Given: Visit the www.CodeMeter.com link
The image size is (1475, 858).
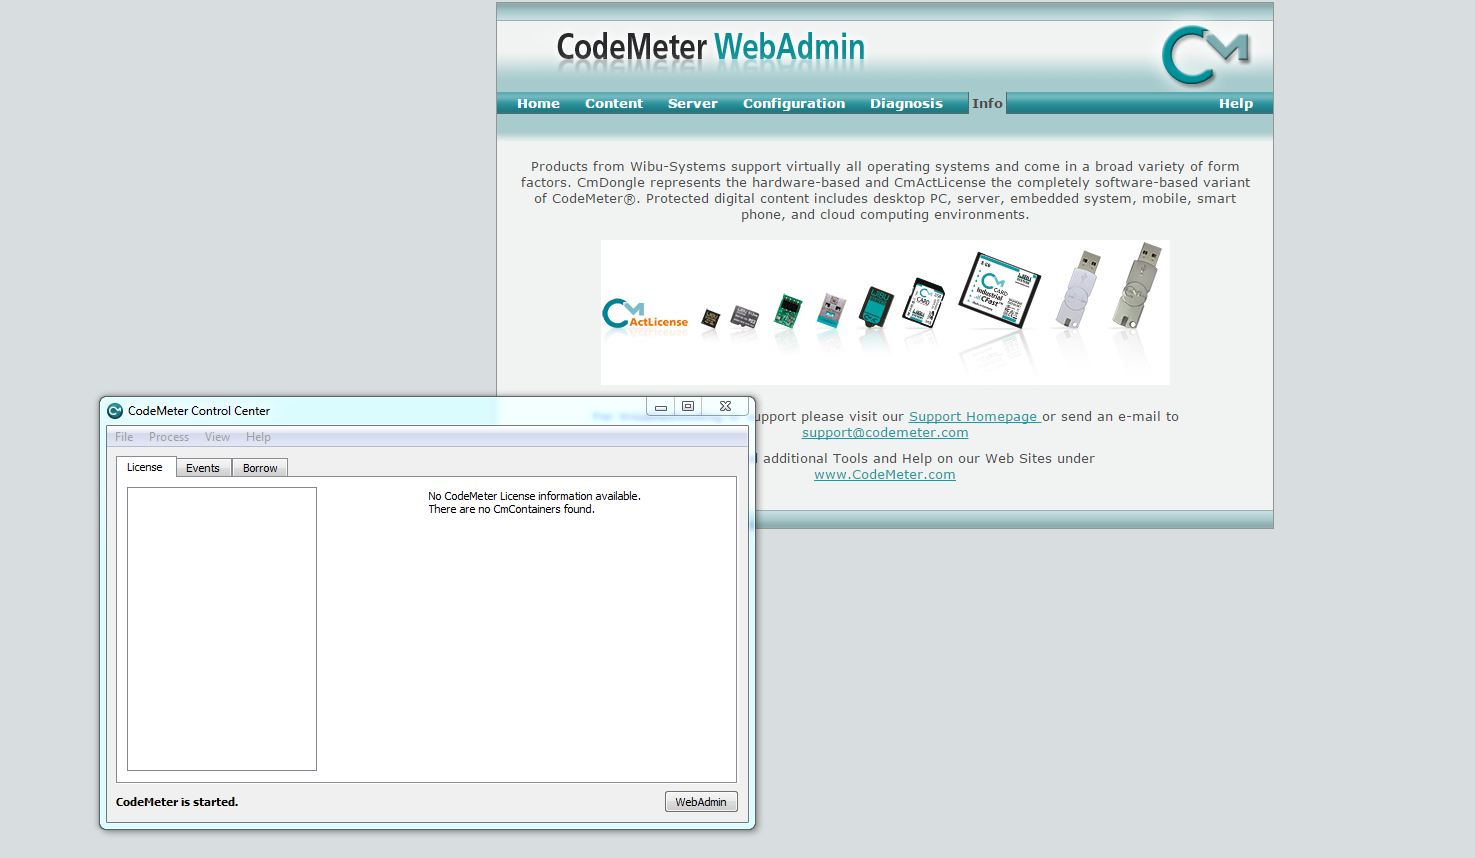Looking at the screenshot, I should (885, 475).
